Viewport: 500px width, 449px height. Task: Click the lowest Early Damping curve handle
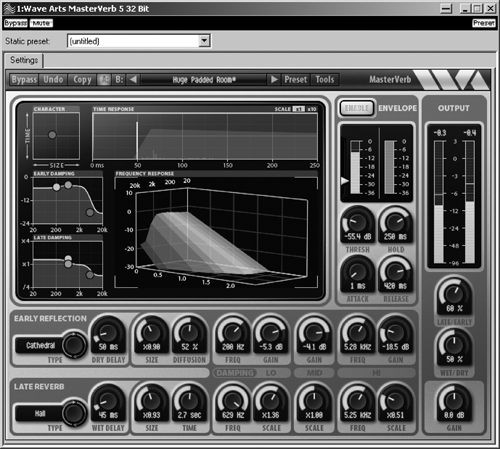(90, 212)
